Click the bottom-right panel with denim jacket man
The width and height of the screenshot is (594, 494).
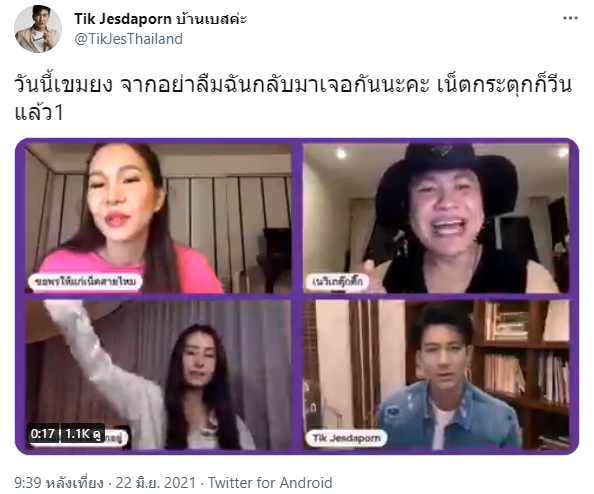tap(436, 375)
